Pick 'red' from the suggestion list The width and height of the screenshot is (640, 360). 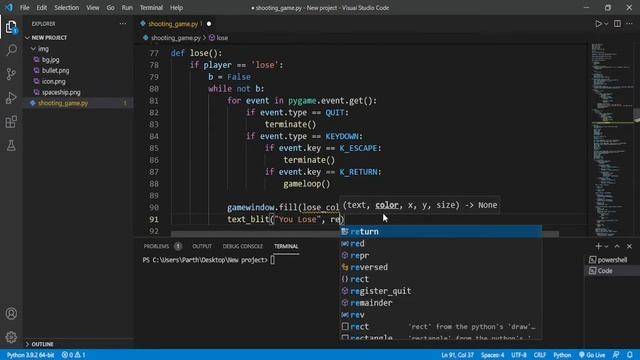(441, 243)
